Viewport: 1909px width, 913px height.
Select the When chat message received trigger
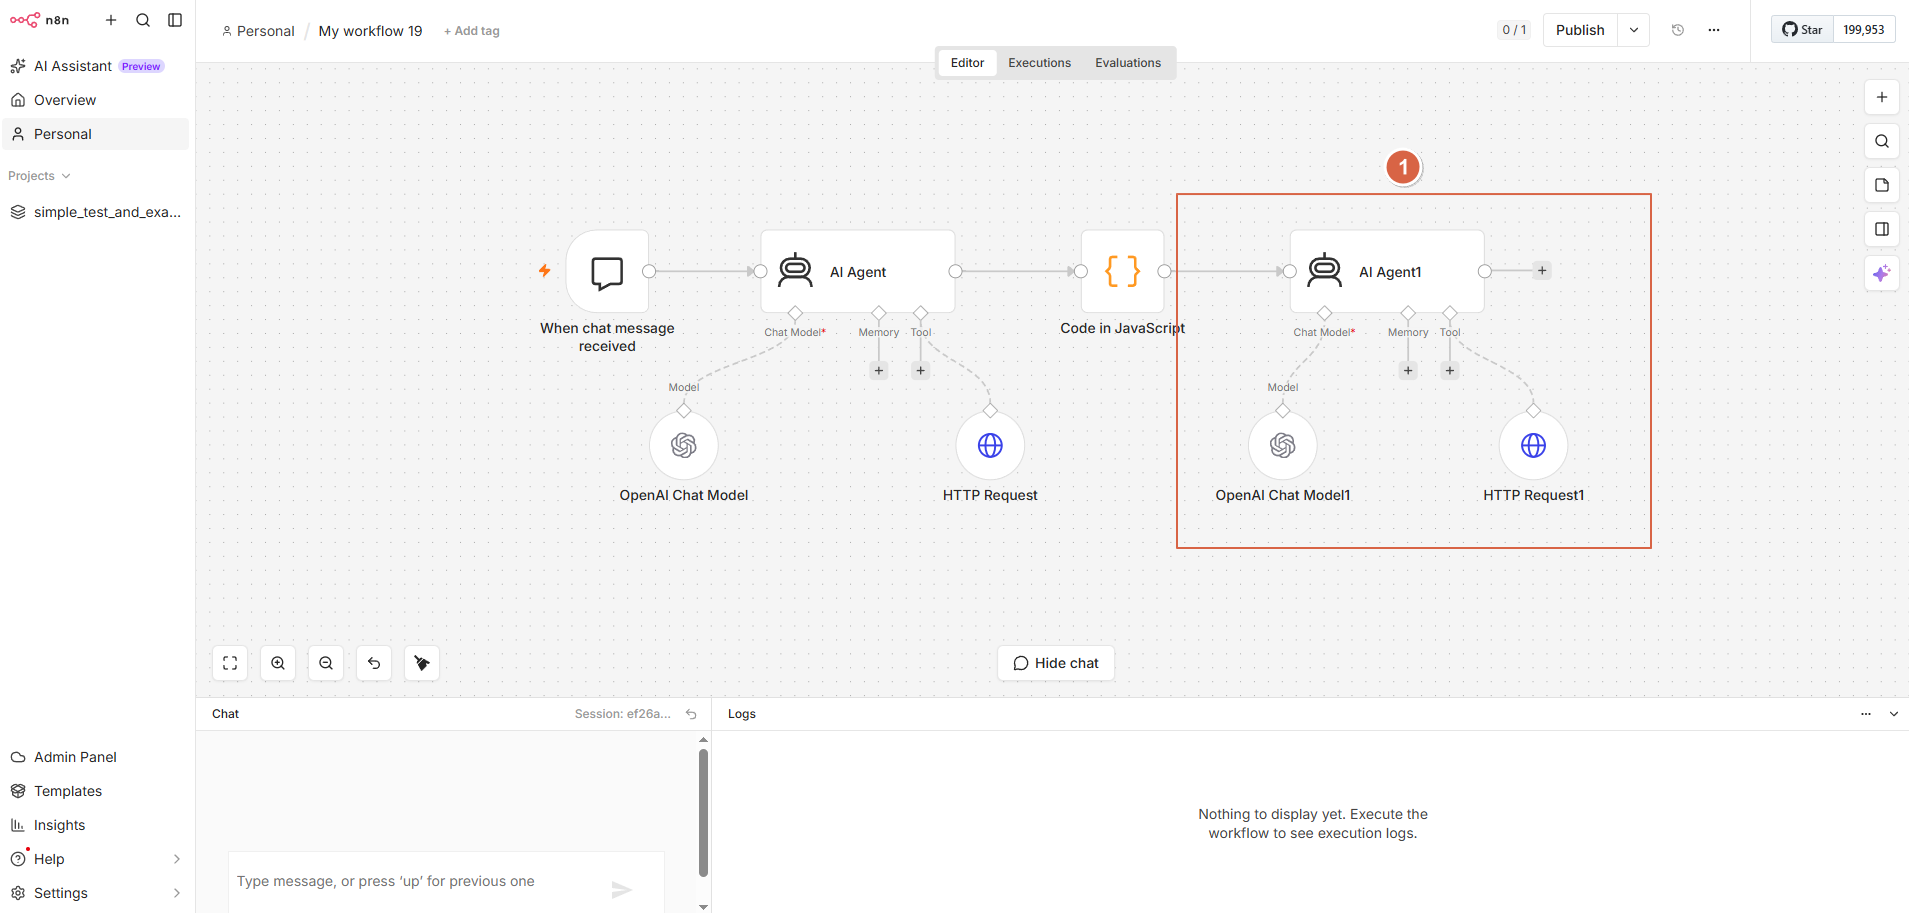click(607, 271)
